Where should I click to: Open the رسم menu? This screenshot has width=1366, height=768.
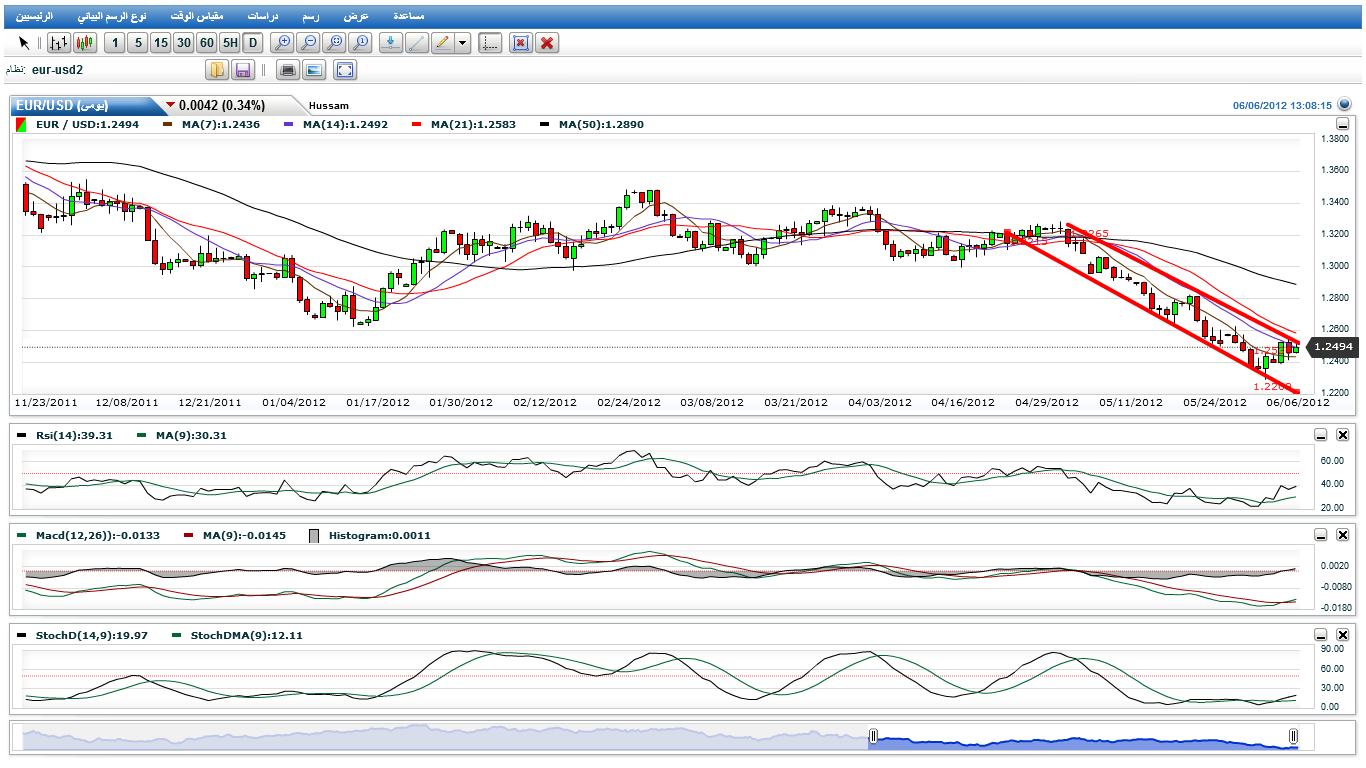click(x=310, y=17)
